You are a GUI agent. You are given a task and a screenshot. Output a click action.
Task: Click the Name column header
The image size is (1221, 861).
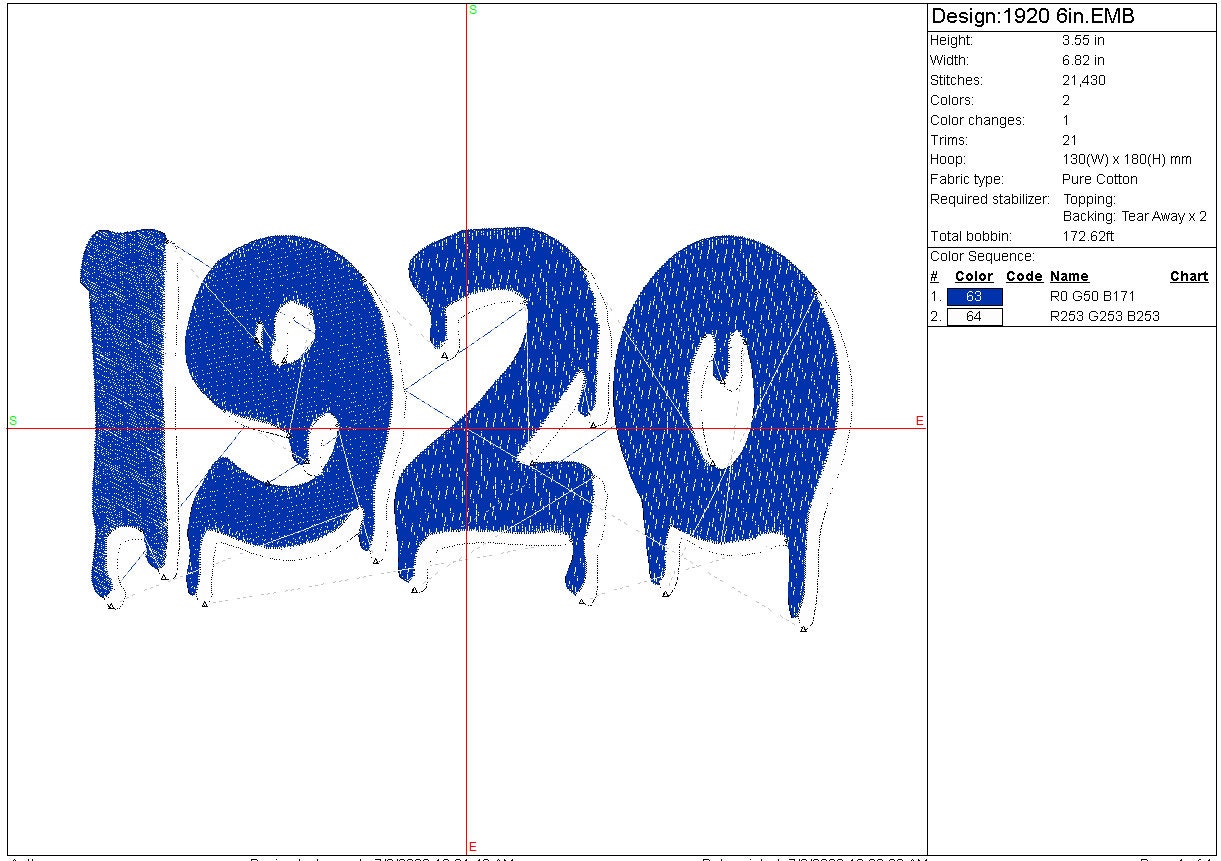(x=1069, y=277)
